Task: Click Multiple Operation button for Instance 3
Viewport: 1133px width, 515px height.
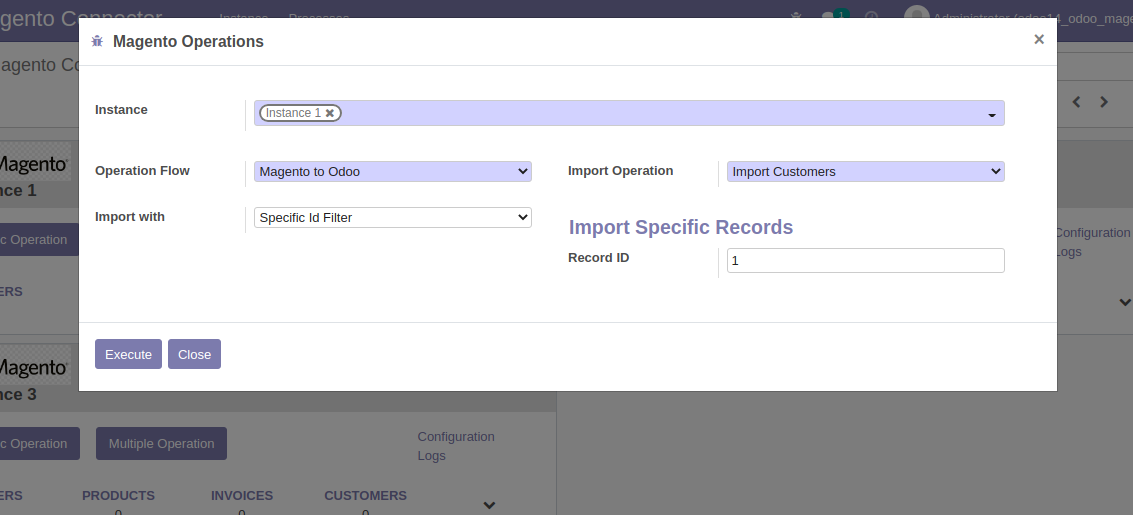Action: 161,444
